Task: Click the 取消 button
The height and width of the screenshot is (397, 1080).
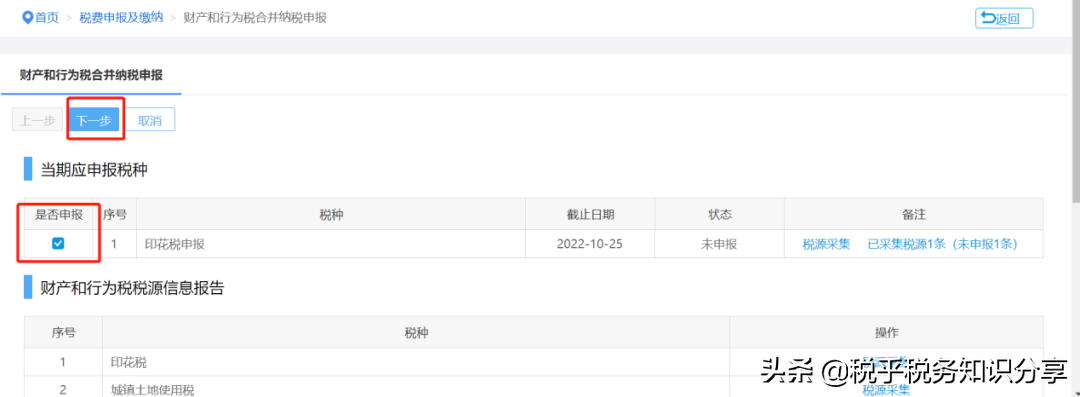Action: coord(149,120)
